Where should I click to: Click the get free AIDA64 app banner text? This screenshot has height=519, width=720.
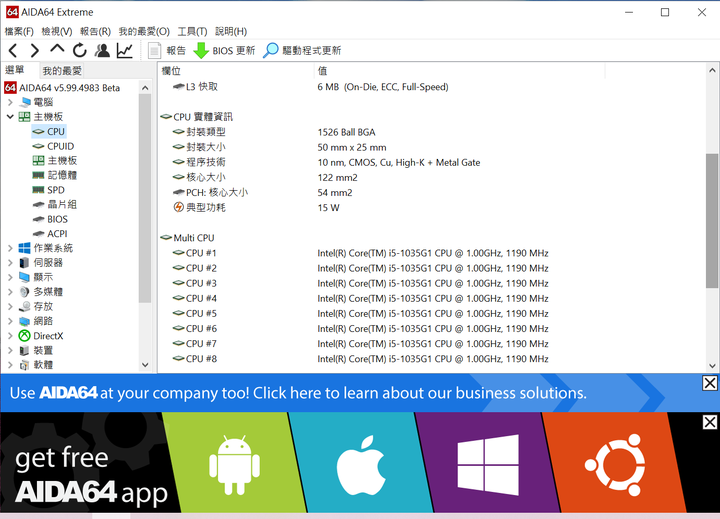pyautogui.click(x=91, y=475)
